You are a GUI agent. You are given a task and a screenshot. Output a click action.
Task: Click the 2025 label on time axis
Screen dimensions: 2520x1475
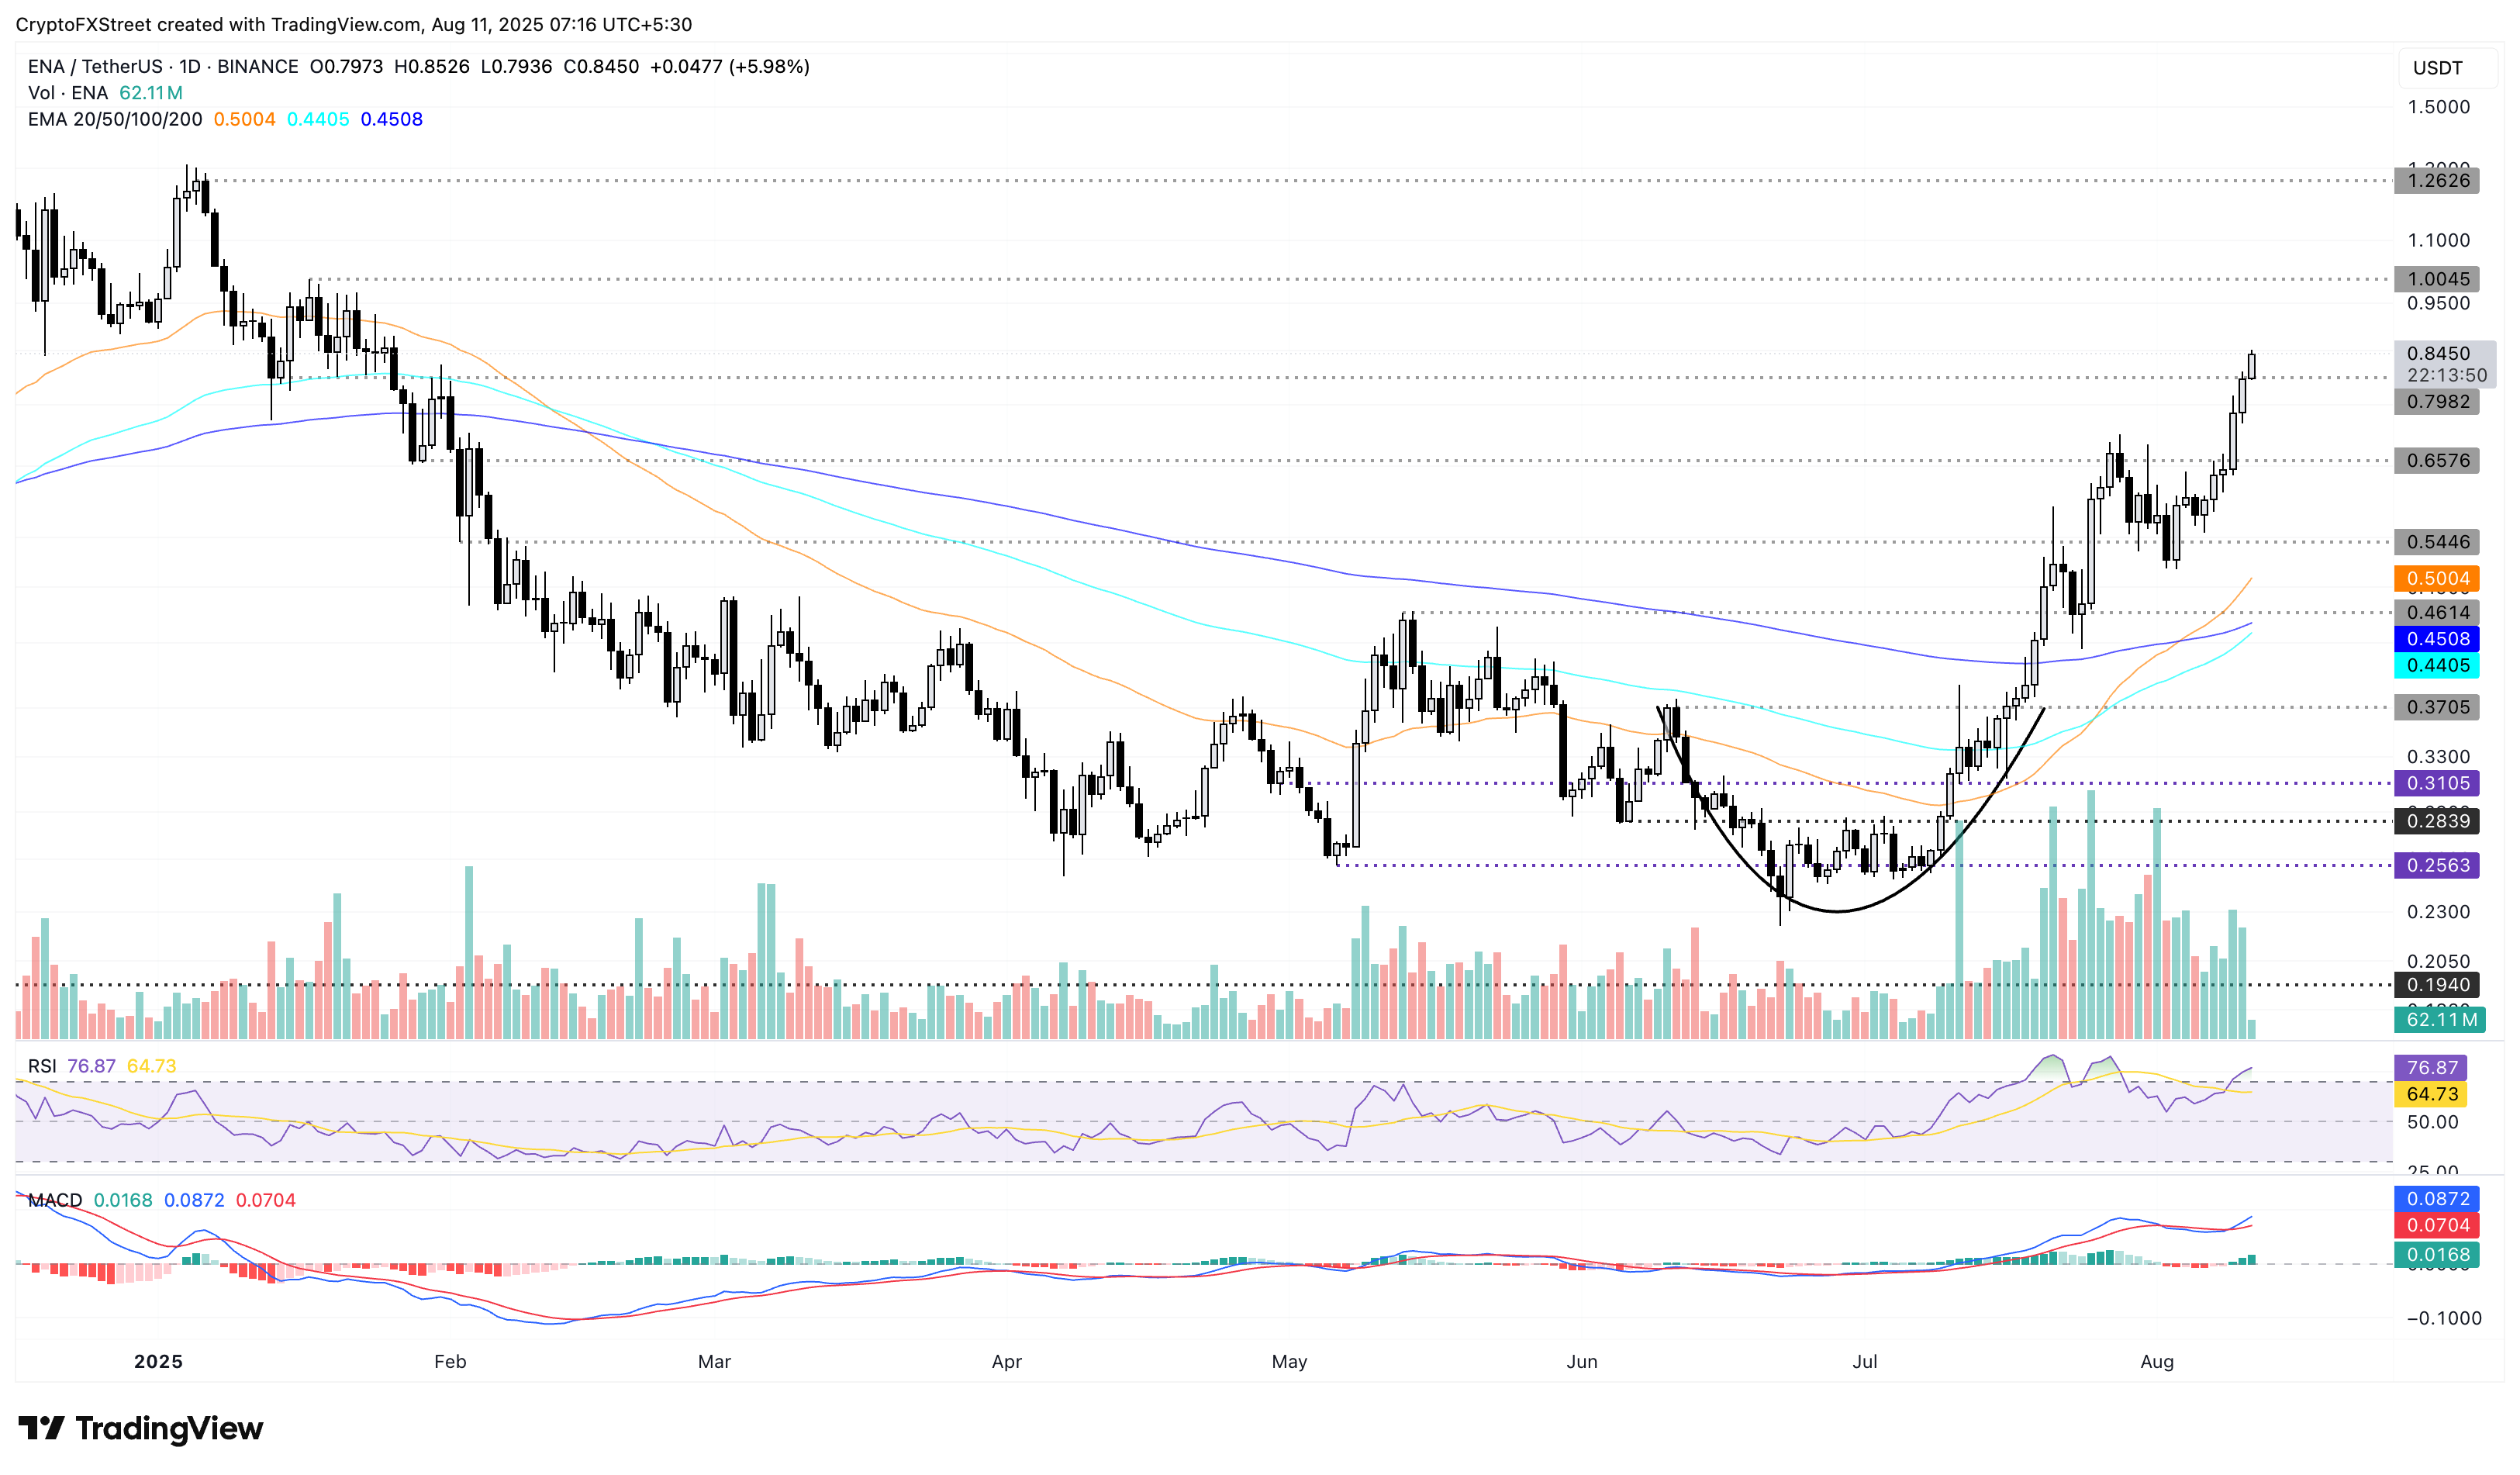click(158, 1362)
